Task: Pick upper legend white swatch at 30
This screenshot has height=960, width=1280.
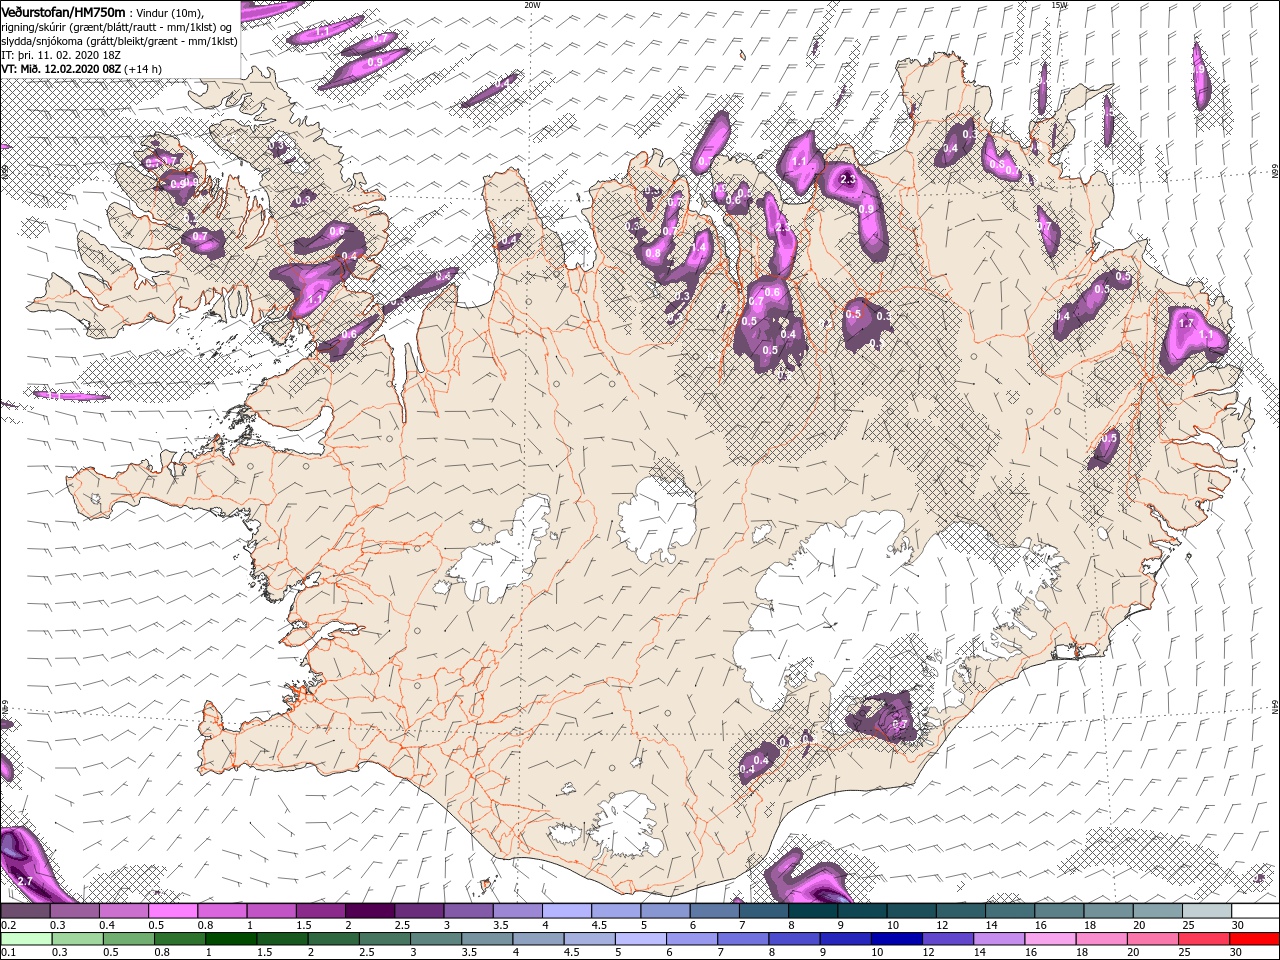Action: pyautogui.click(x=1254, y=911)
